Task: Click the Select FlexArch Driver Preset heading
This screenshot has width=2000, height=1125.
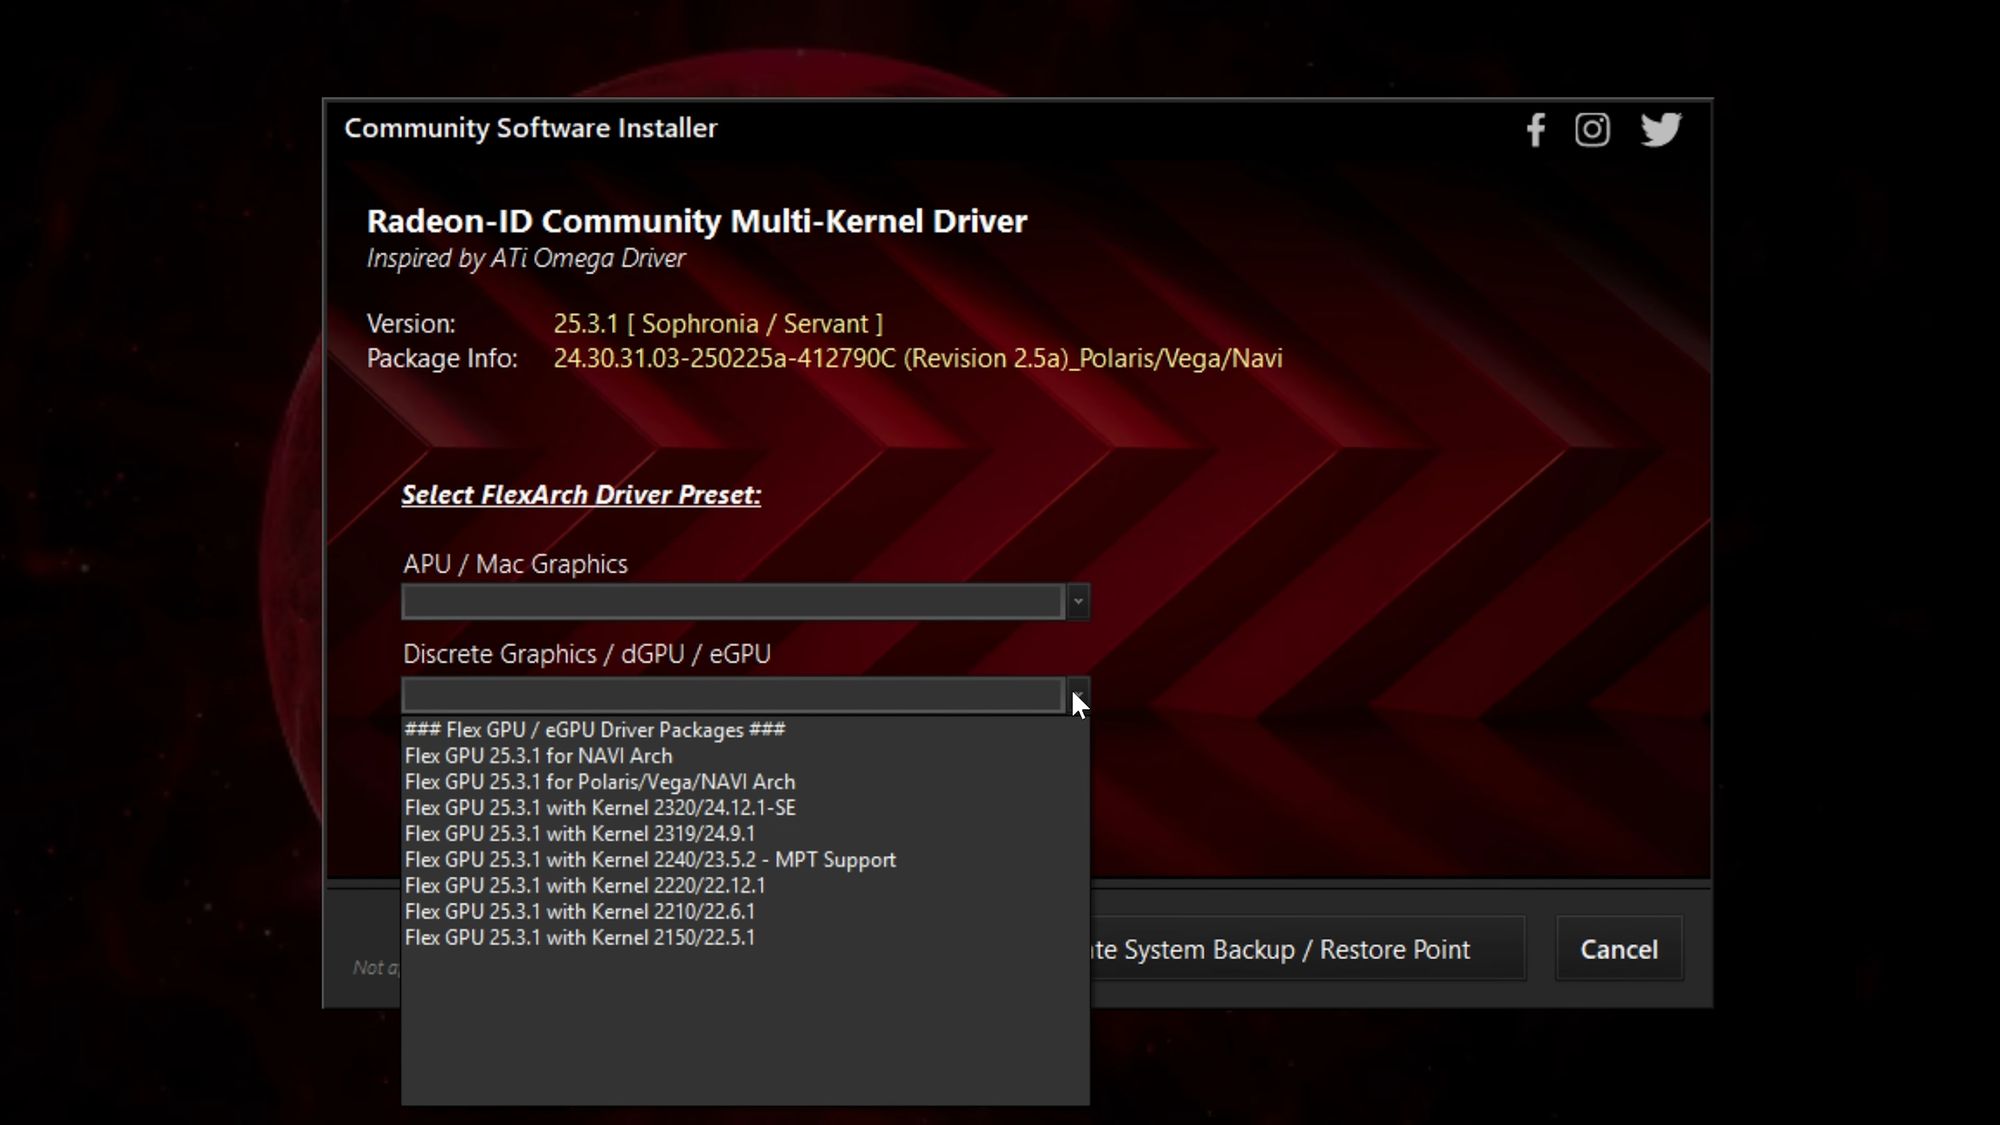Action: point(581,495)
